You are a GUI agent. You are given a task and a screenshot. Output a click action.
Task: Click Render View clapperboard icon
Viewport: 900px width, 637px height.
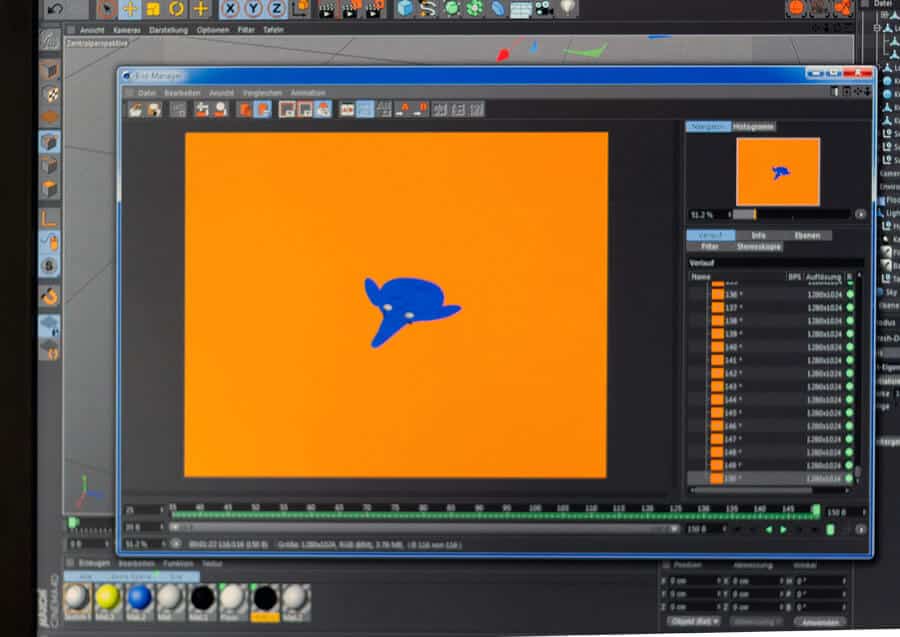[327, 9]
